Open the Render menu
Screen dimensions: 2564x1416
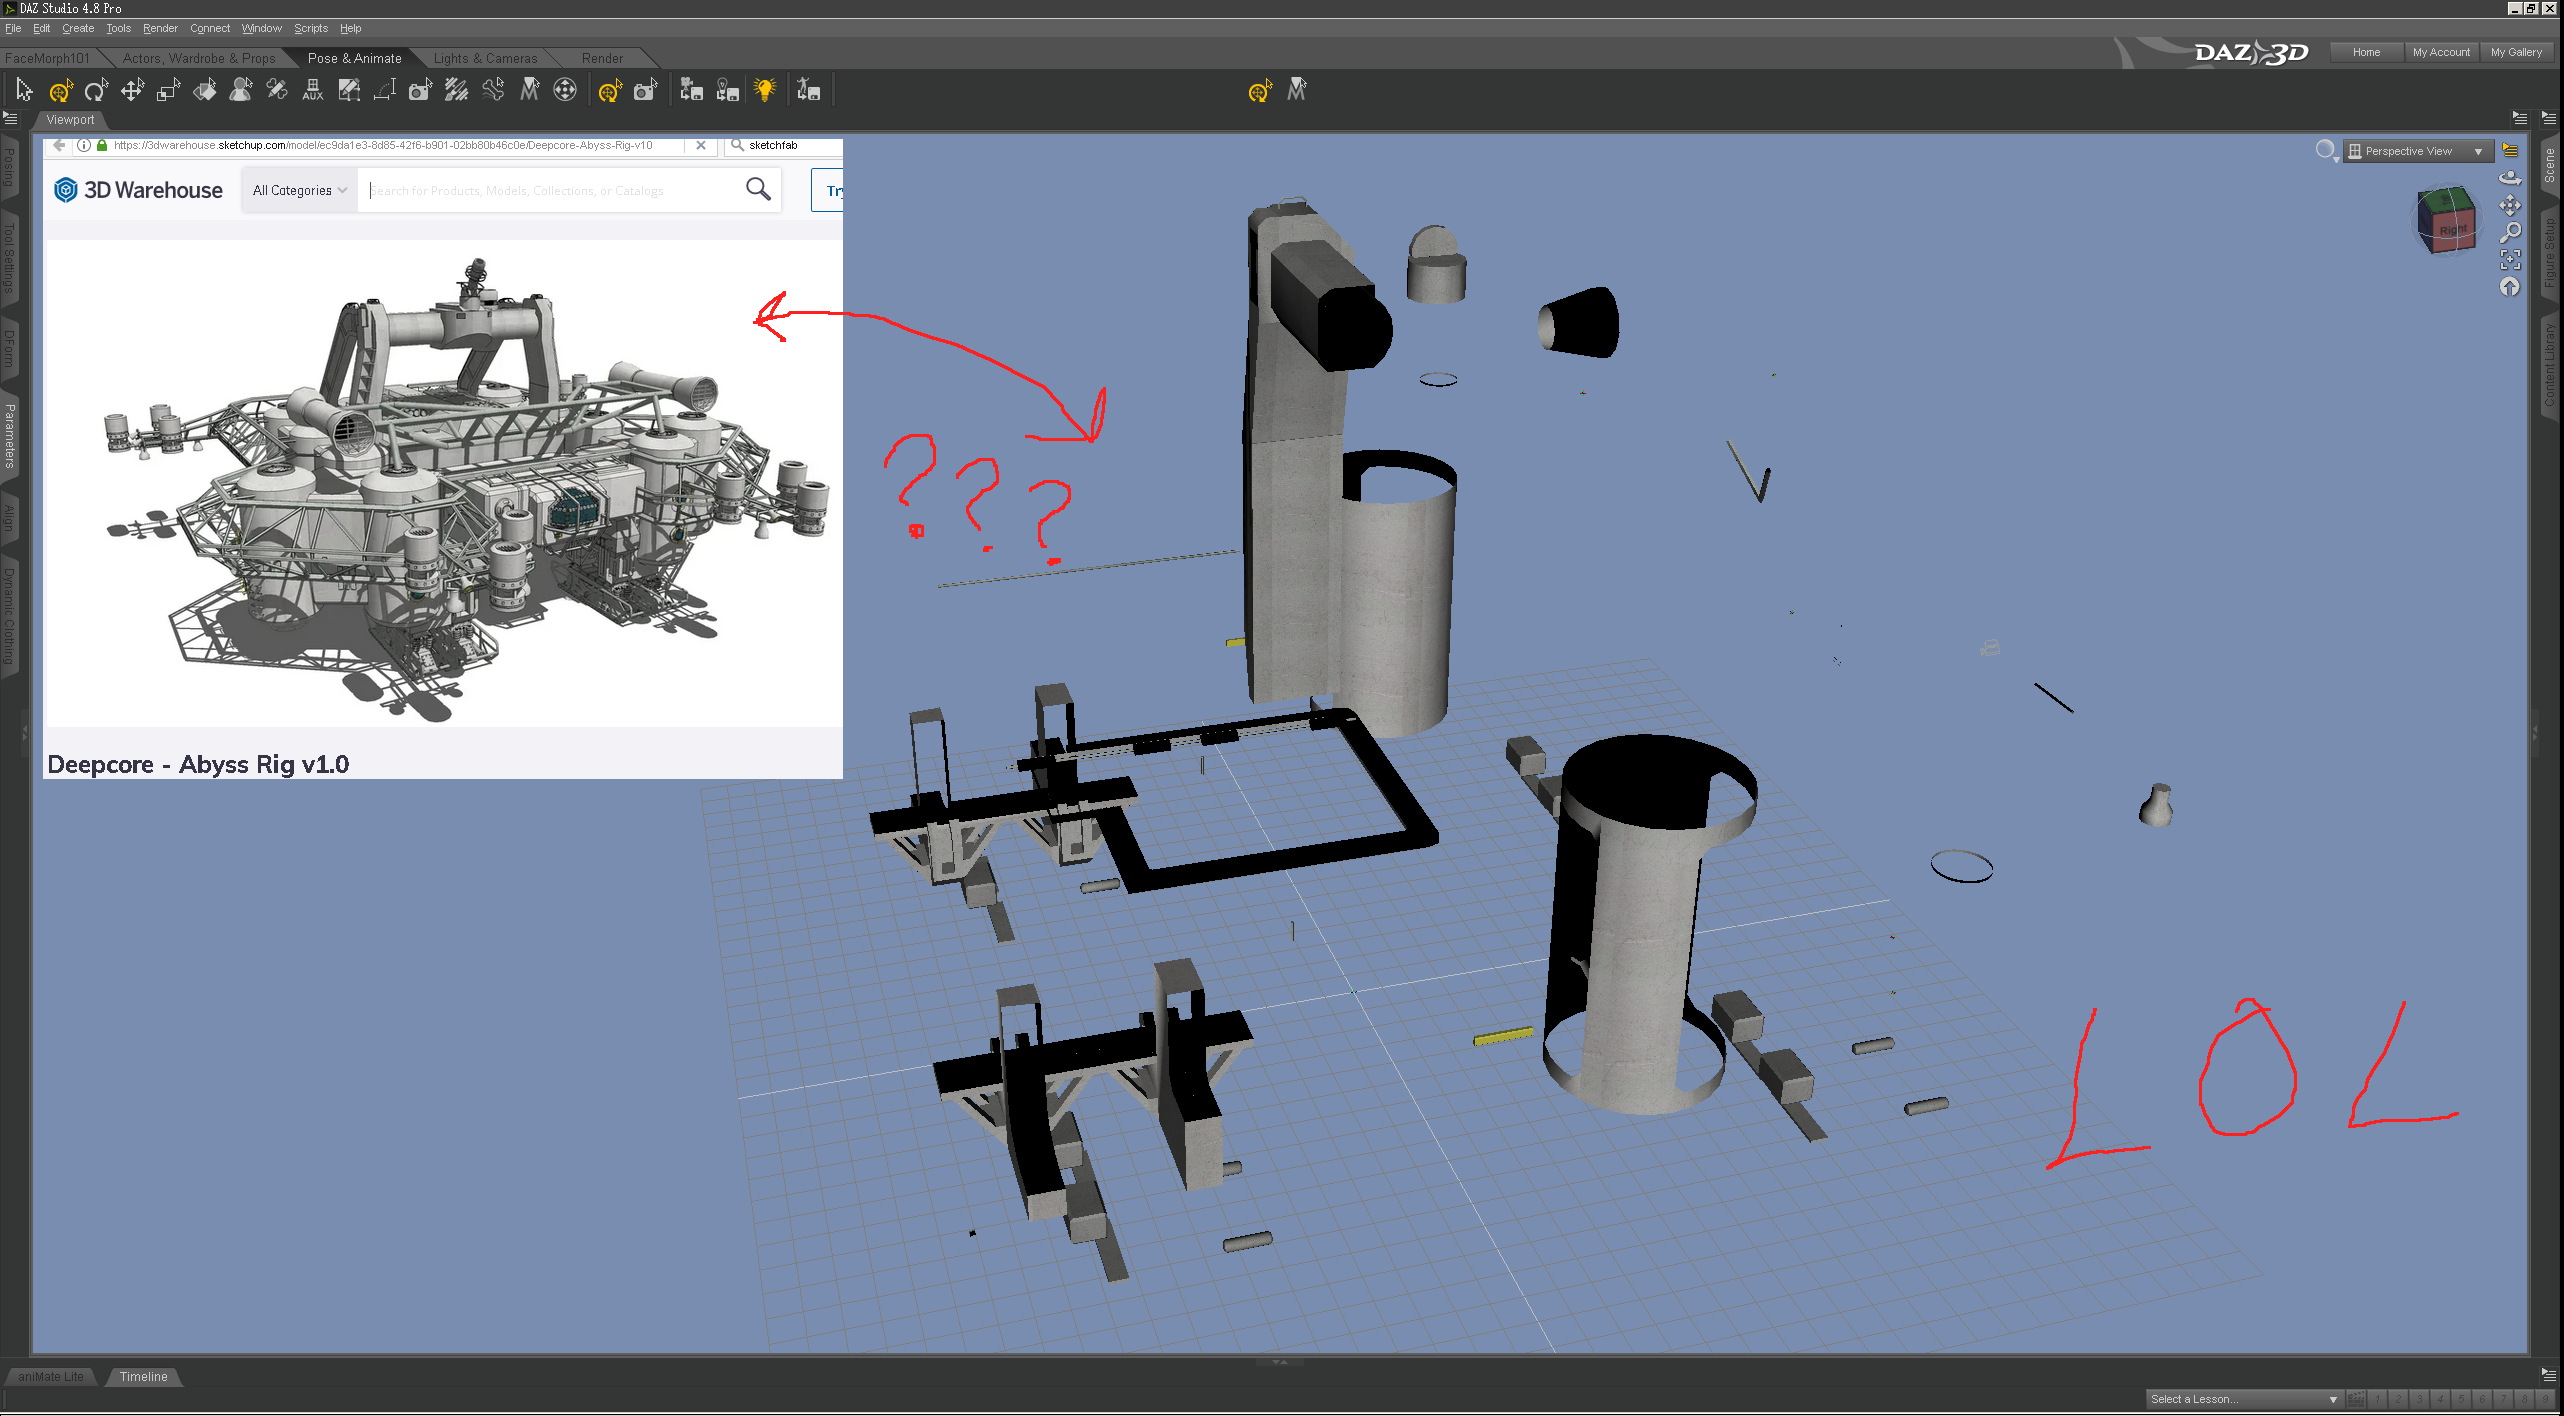point(160,28)
